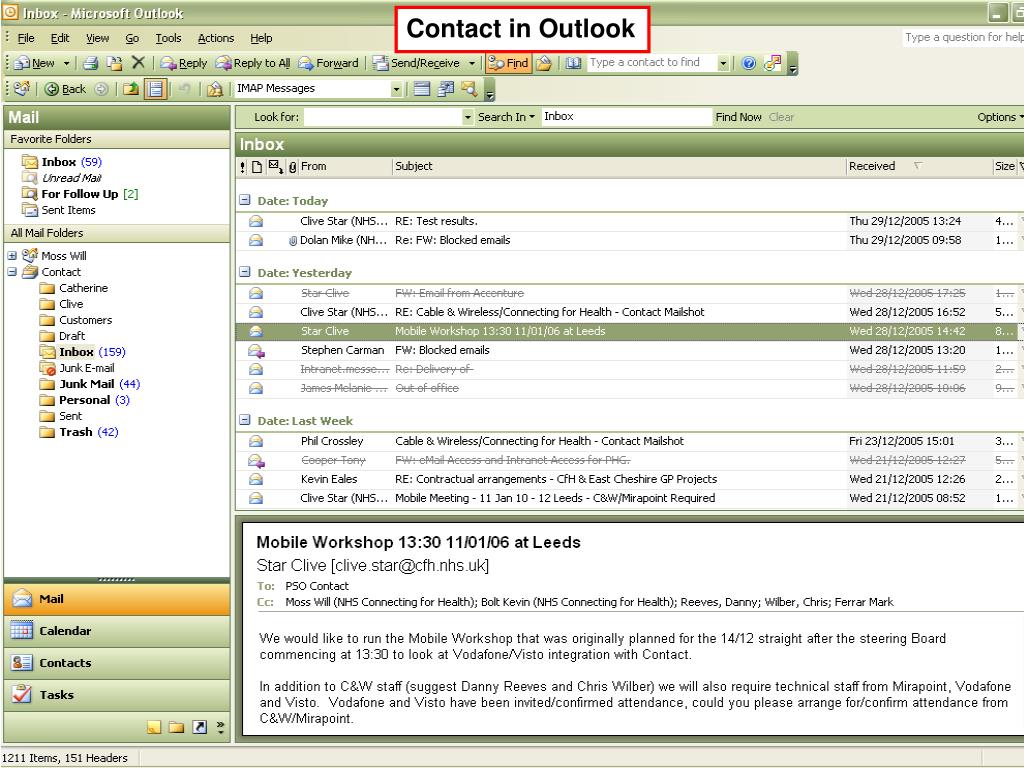
Task: Switch to the Mail pane button
Action: (x=117, y=599)
